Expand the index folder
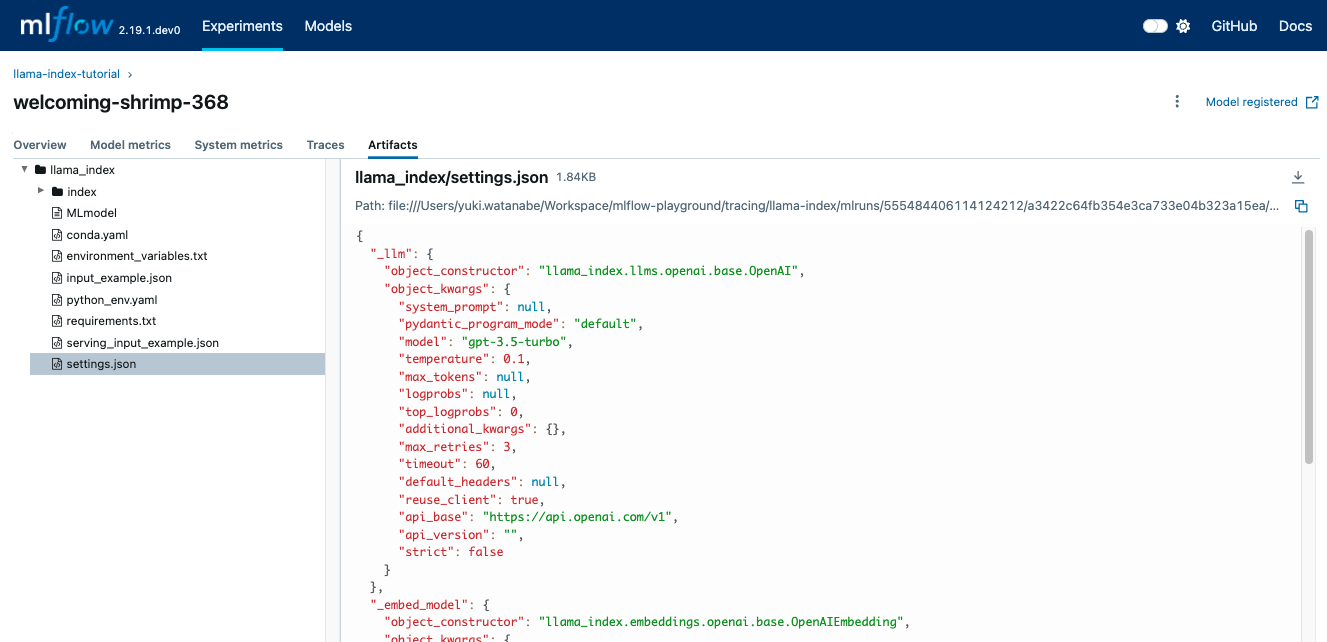 [41, 191]
